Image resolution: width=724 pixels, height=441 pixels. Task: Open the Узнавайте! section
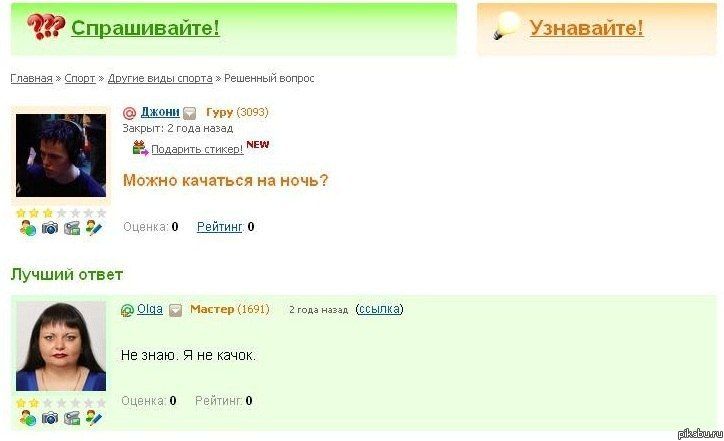586,28
